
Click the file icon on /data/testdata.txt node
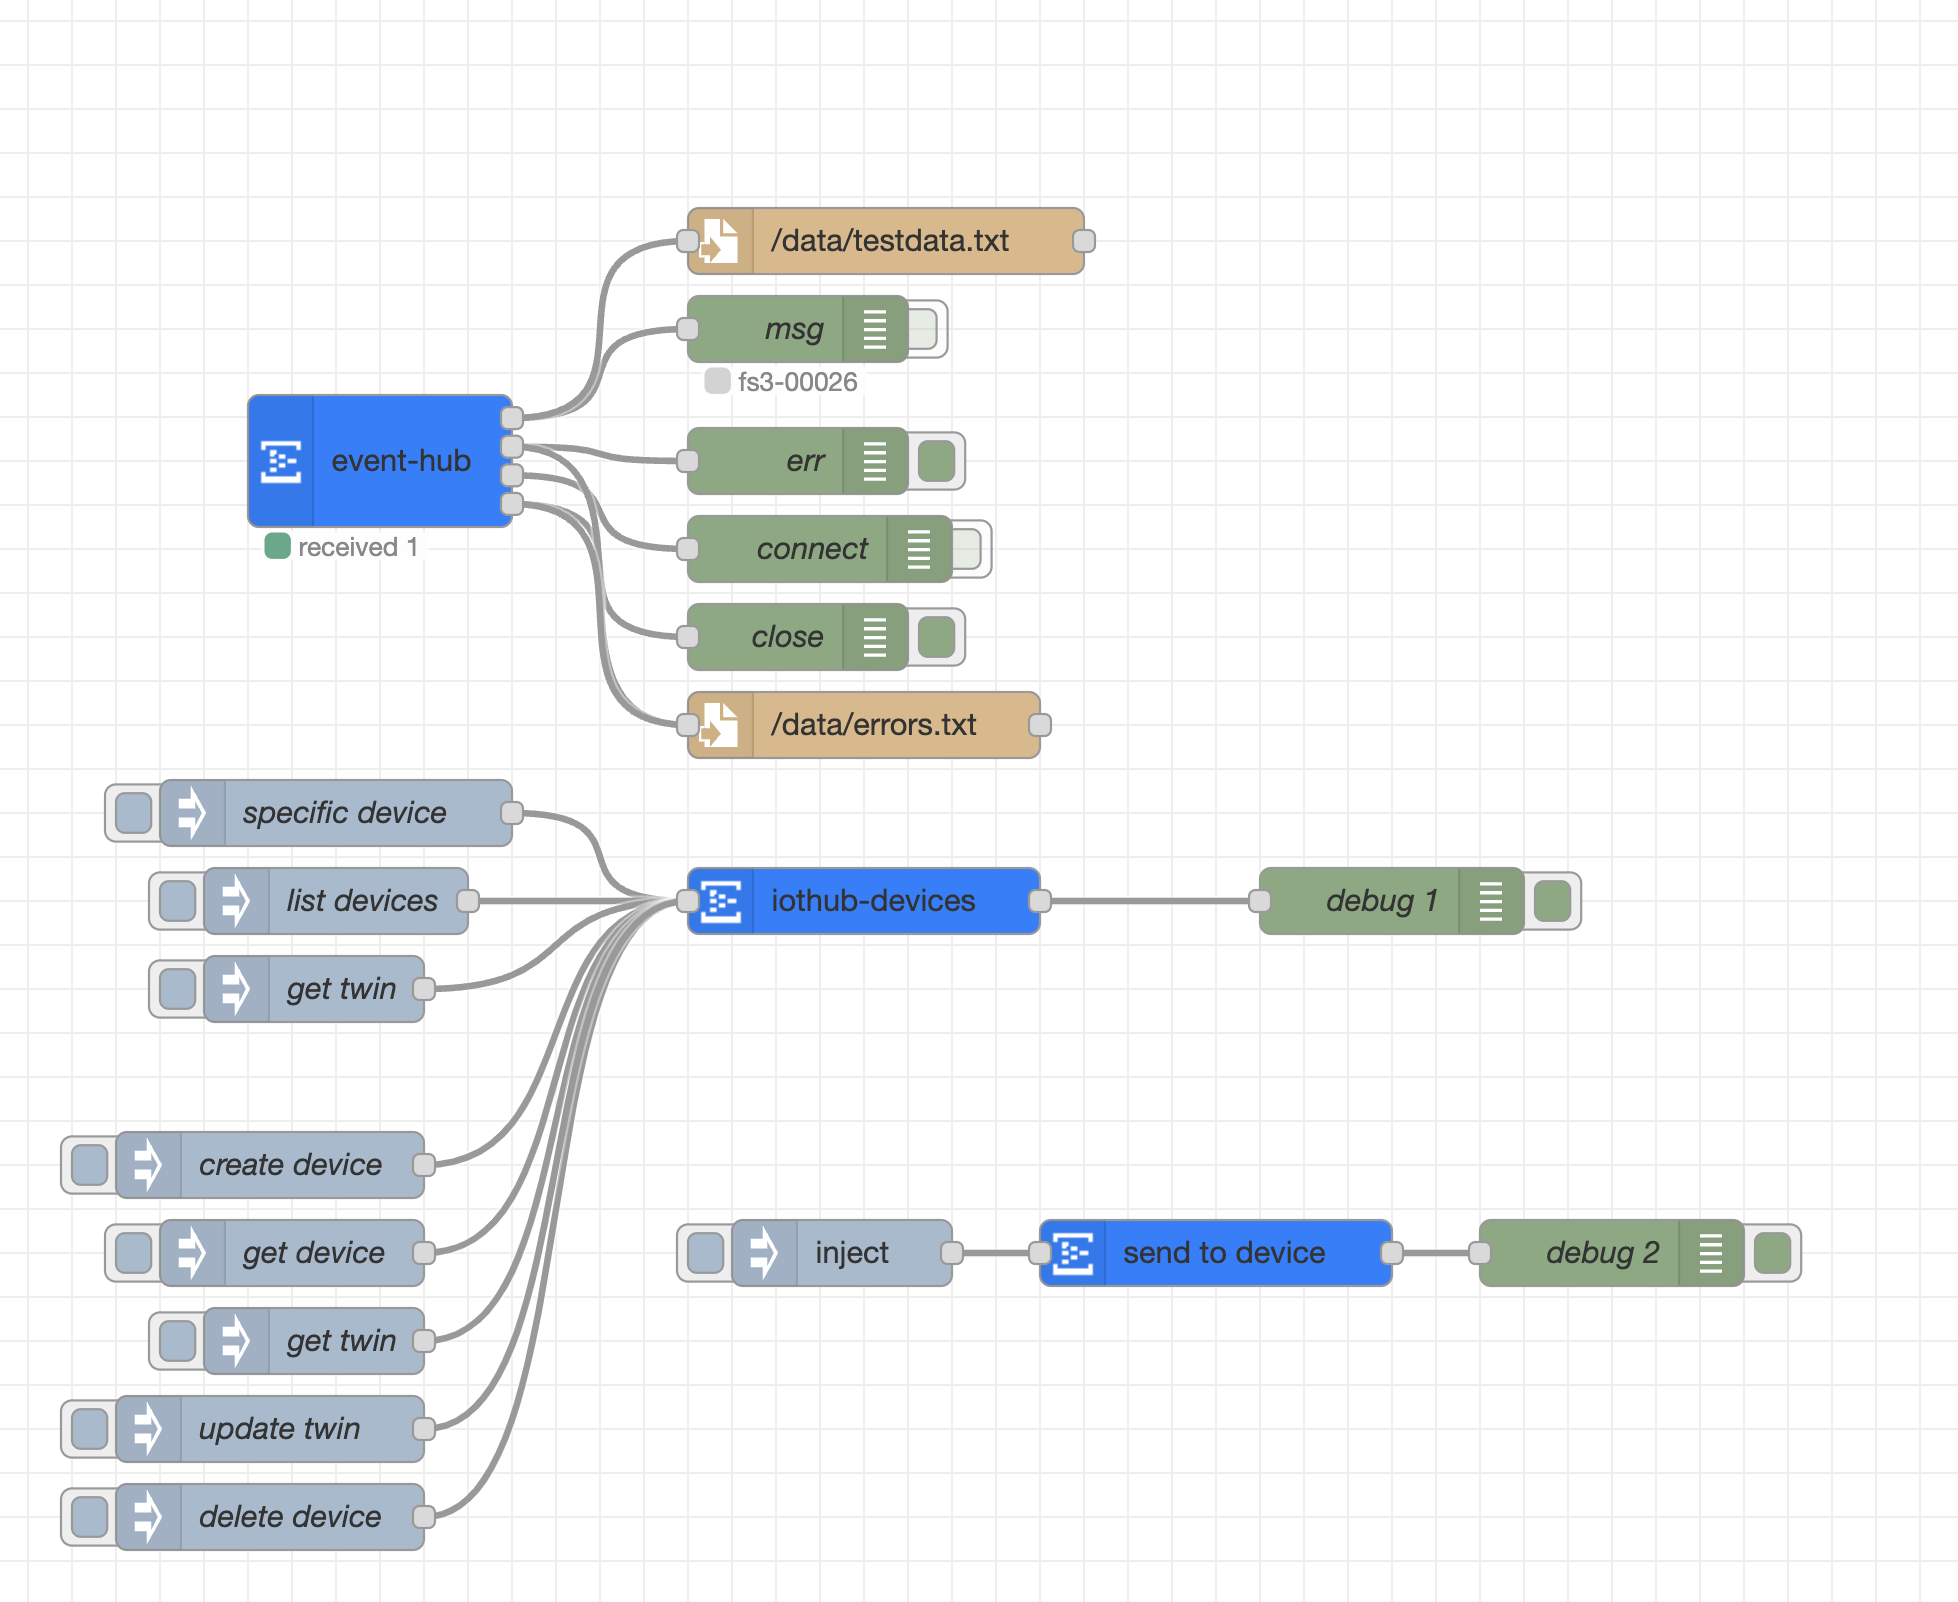point(720,241)
